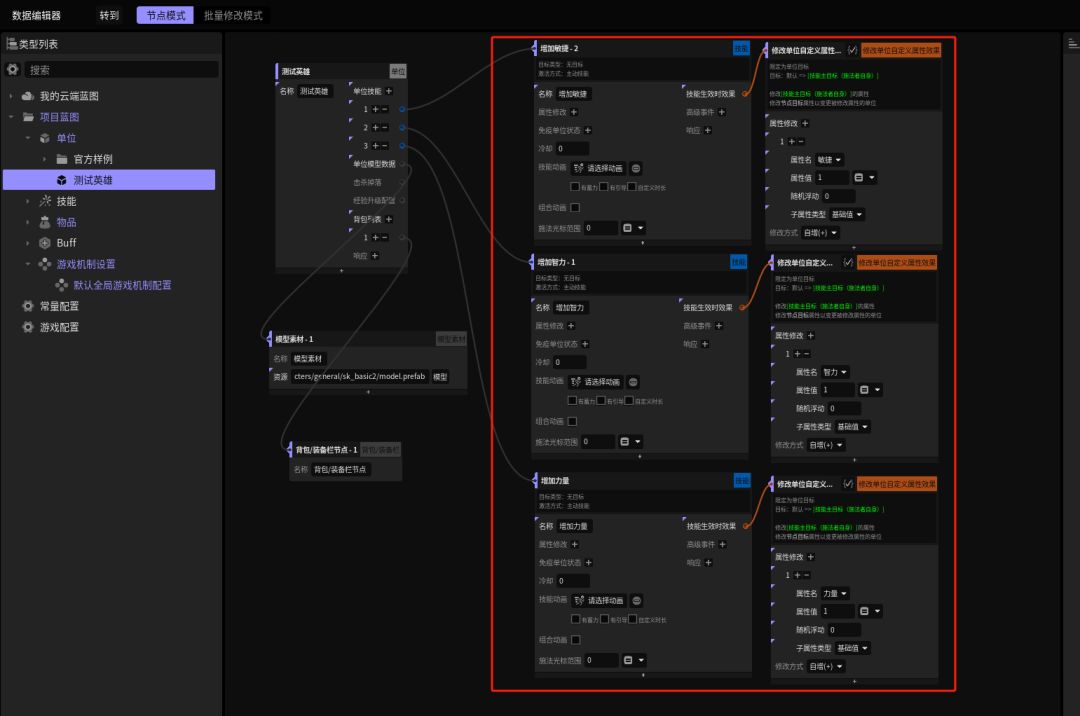Click the plus icon beside 高级事件 in 增加智力
The height and width of the screenshot is (716, 1080).
click(719, 326)
